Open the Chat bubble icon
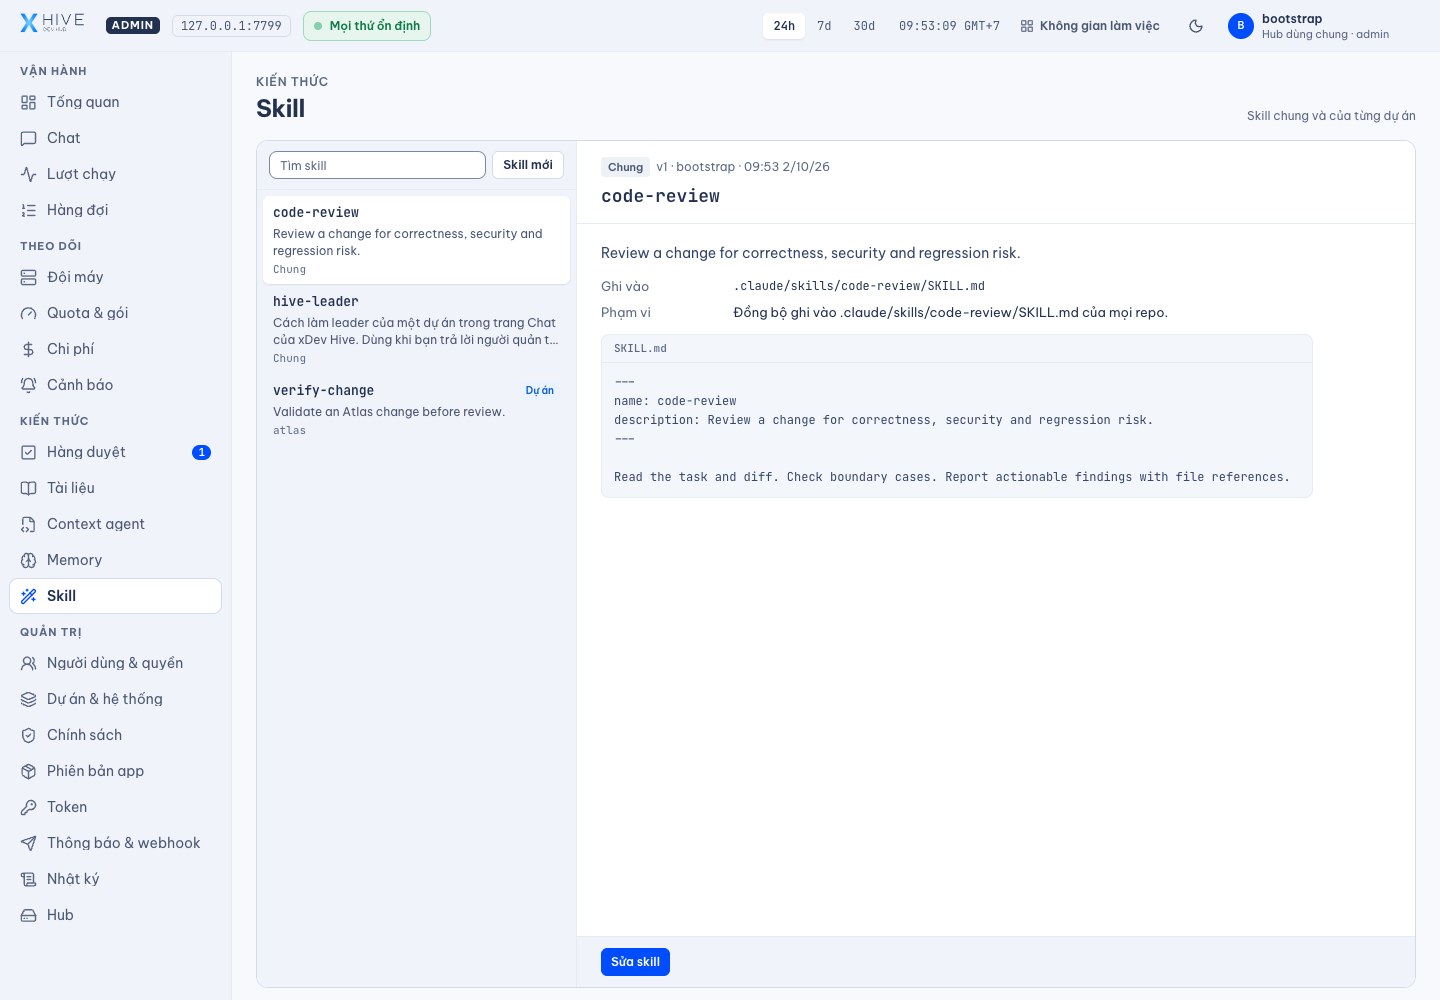Image resolution: width=1440 pixels, height=1000 pixels. pos(29,138)
